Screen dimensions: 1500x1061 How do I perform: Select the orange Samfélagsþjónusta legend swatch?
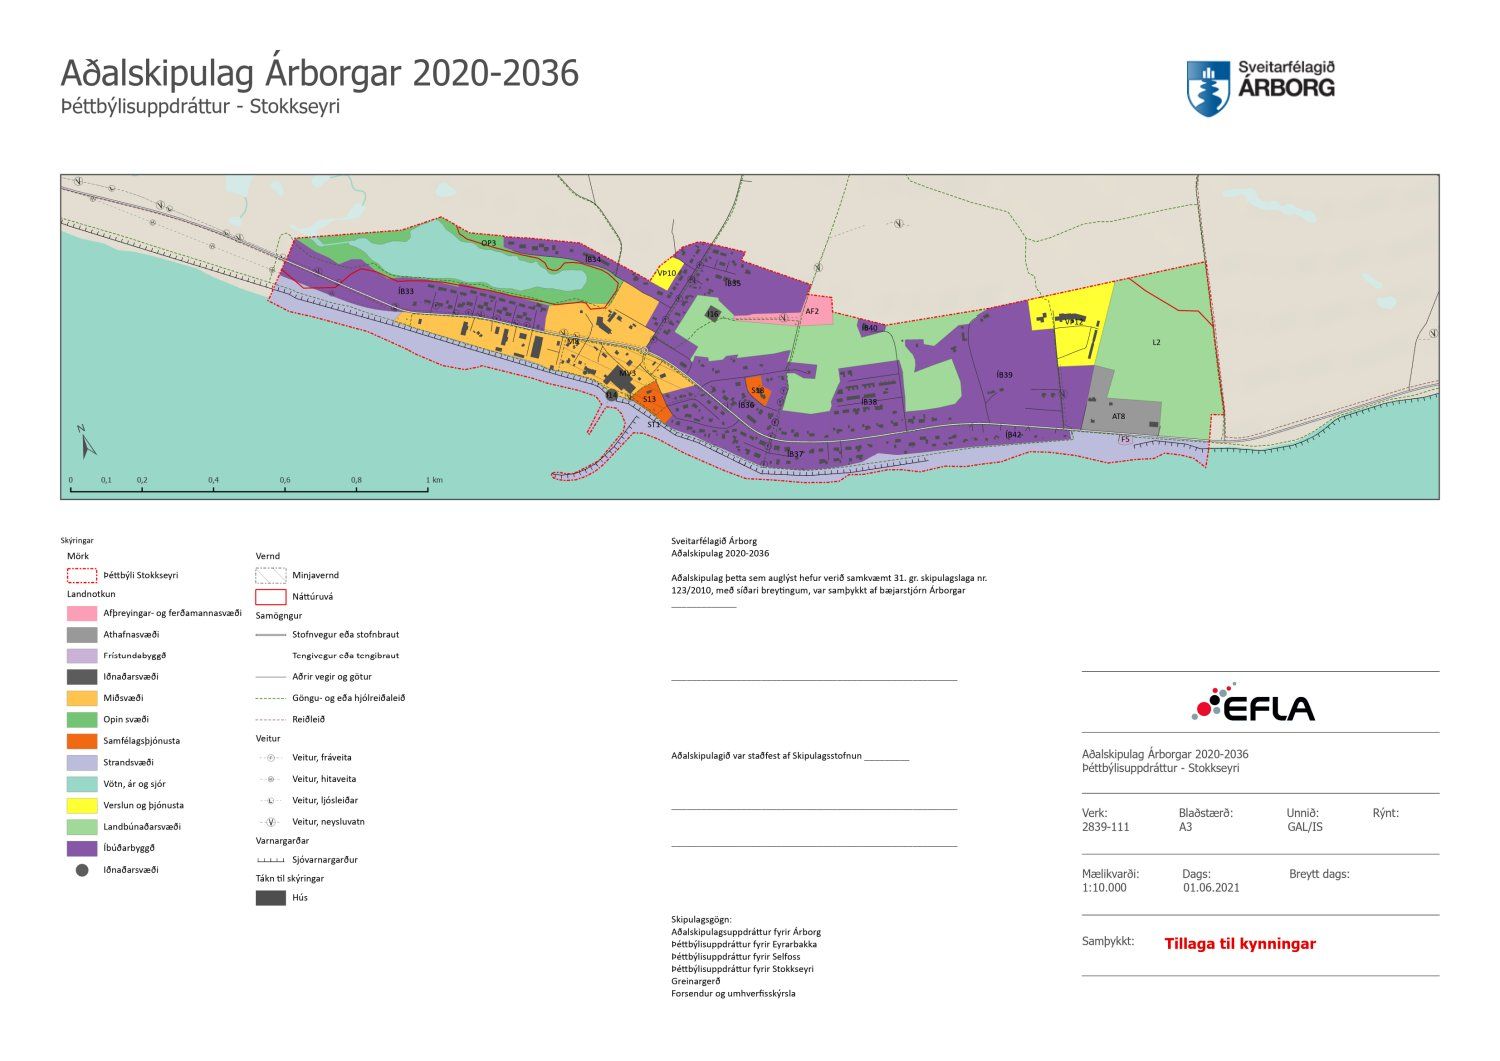click(x=82, y=741)
